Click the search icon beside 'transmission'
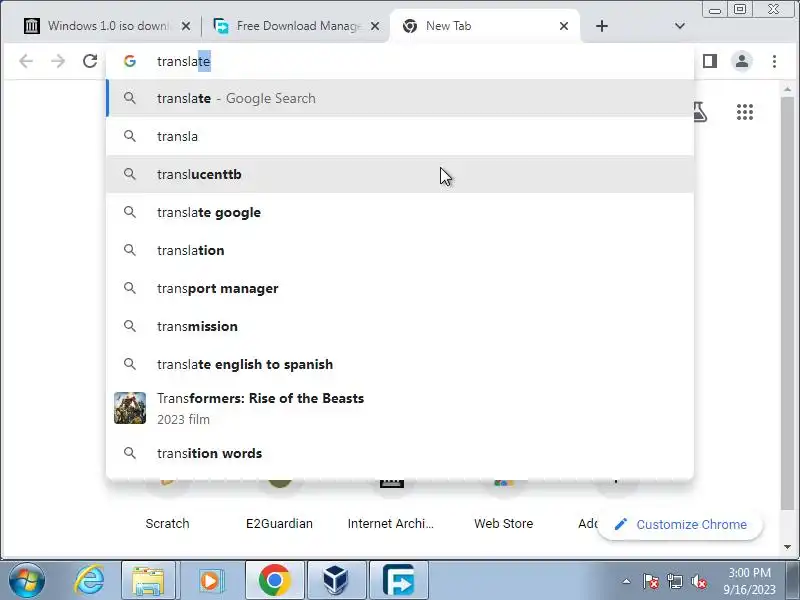800x600 pixels. point(130,326)
